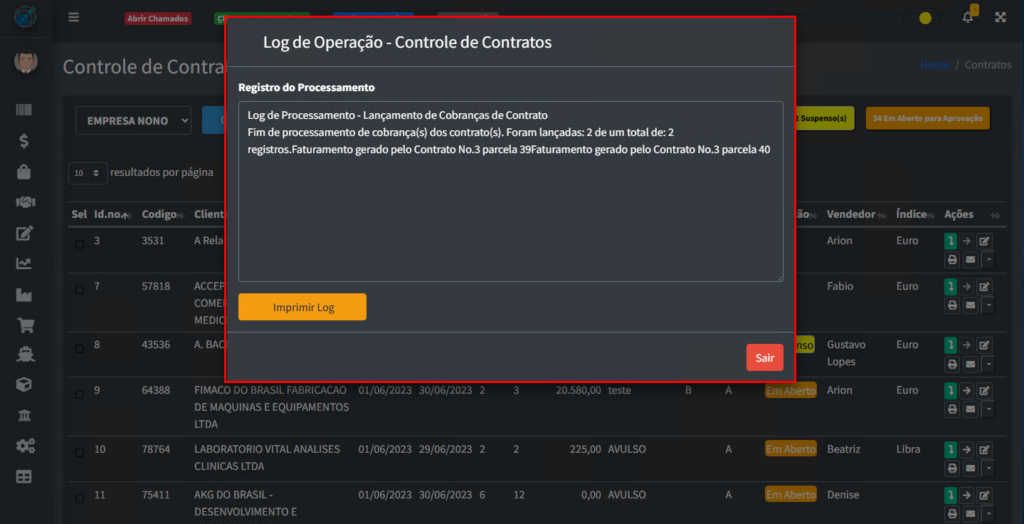This screenshot has height=524, width=1024.
Task: Open the hamburger sidebar menu
Action: coord(73,18)
